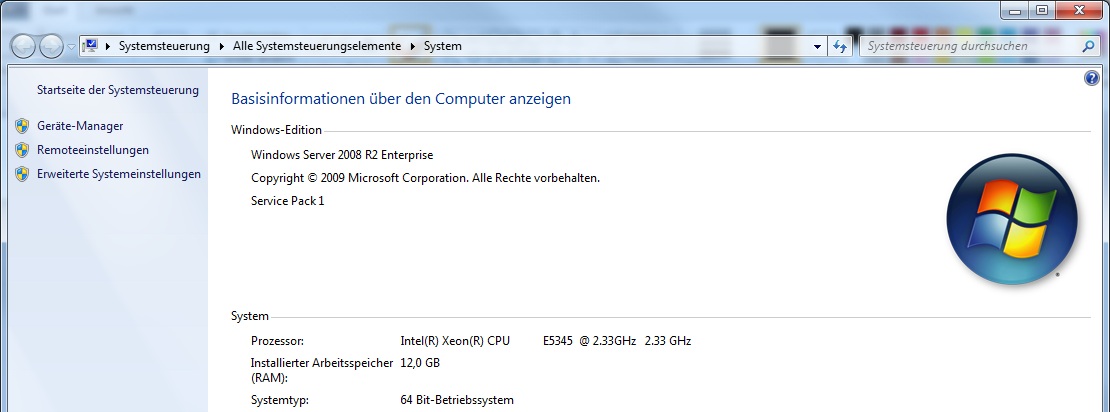Click the shield icon beside Remoteeinstellungen

[x=22, y=150]
